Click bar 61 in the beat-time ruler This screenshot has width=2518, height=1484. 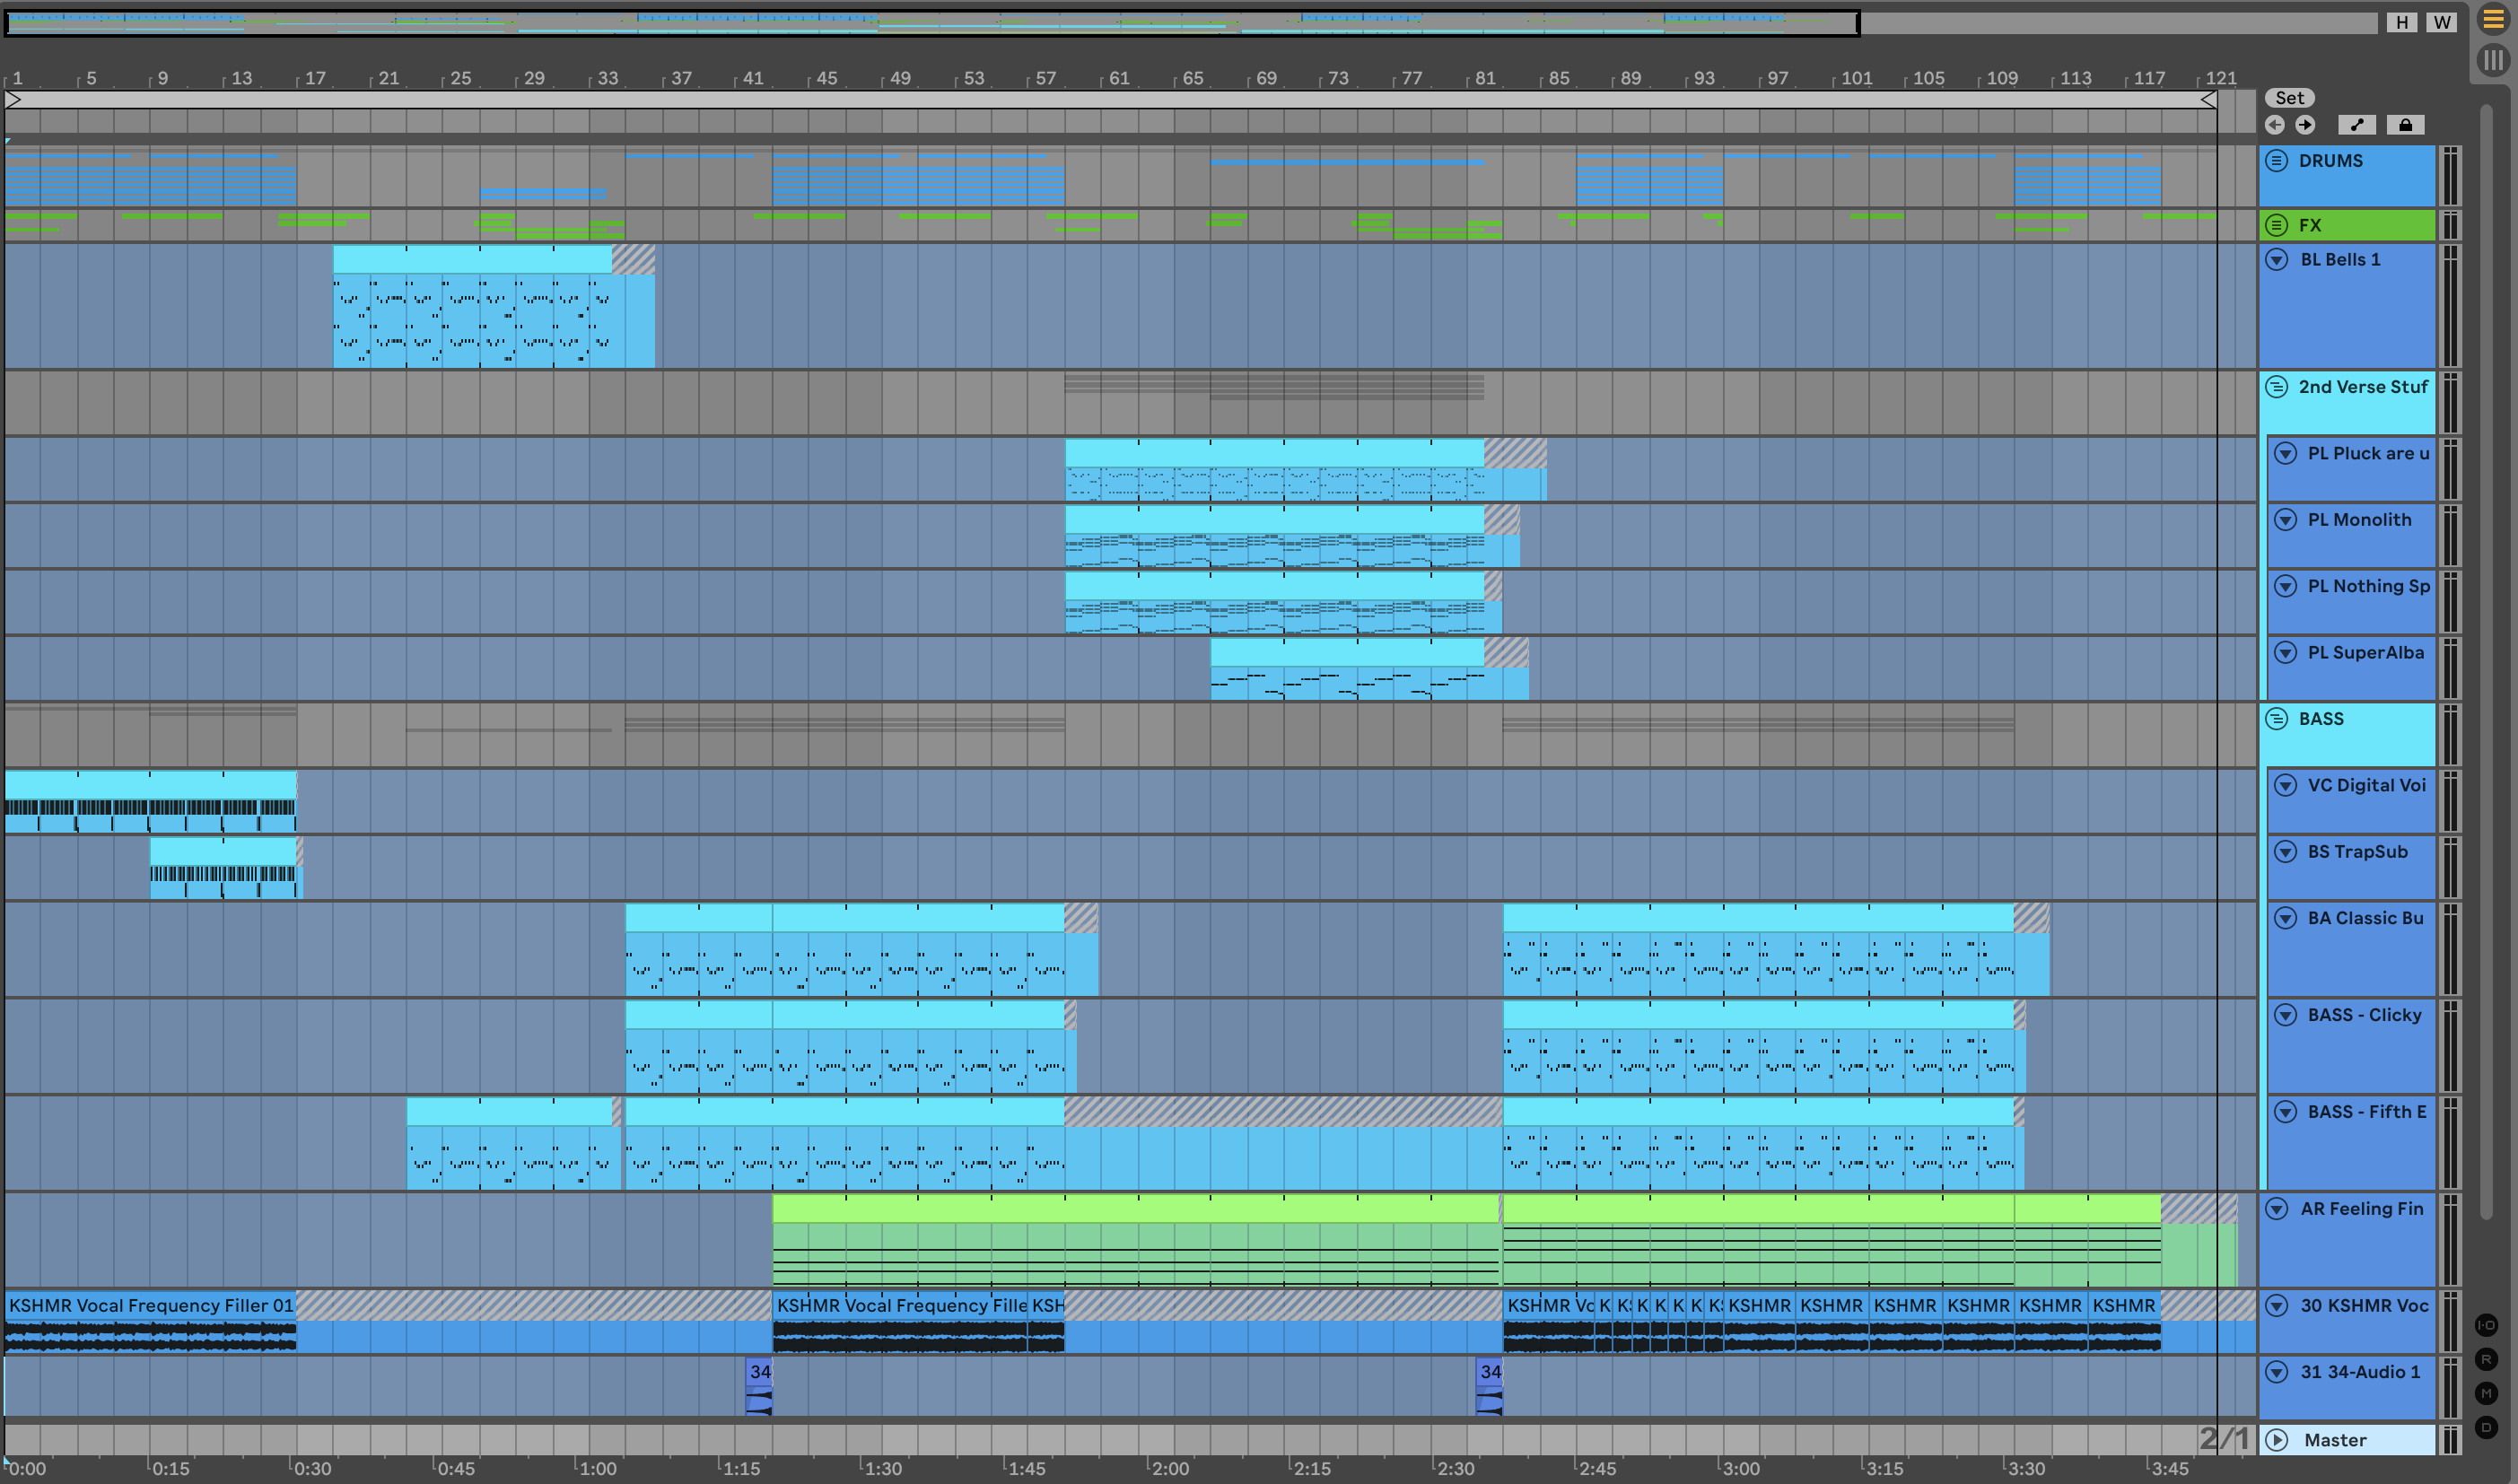[1118, 78]
